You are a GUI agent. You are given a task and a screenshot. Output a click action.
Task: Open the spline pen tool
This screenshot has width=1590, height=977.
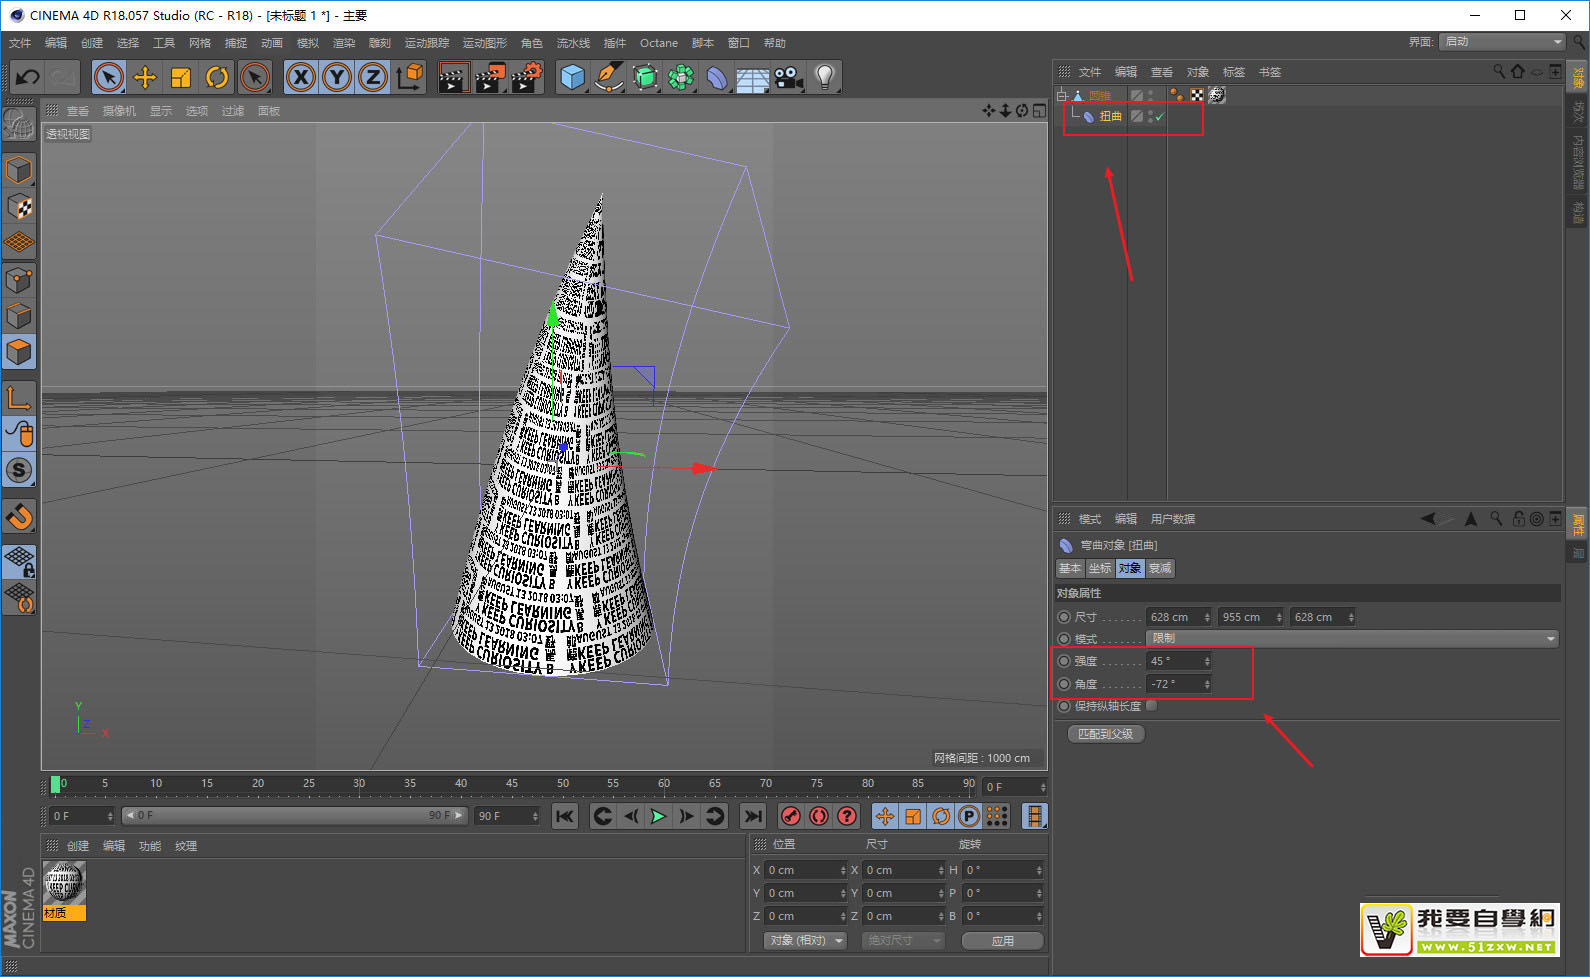click(x=609, y=77)
